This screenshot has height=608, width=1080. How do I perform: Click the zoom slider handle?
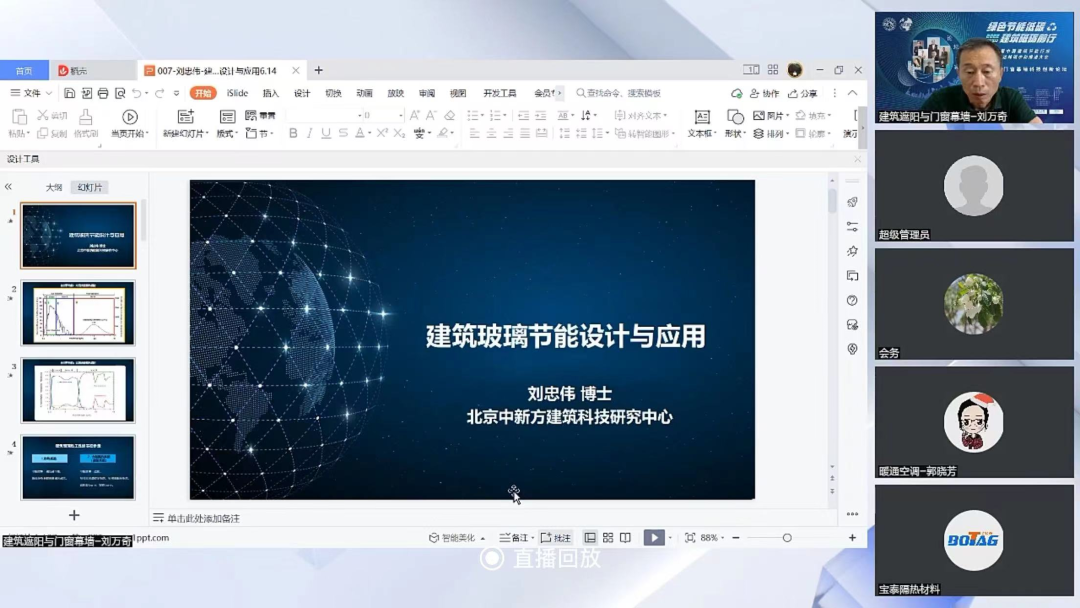(x=787, y=537)
